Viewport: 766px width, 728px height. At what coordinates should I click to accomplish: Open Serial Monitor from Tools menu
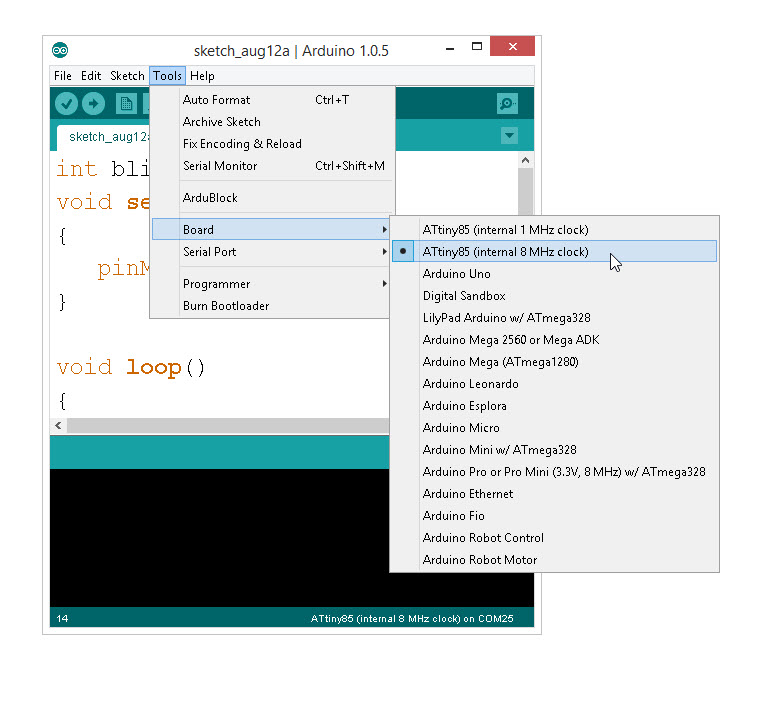[271, 166]
